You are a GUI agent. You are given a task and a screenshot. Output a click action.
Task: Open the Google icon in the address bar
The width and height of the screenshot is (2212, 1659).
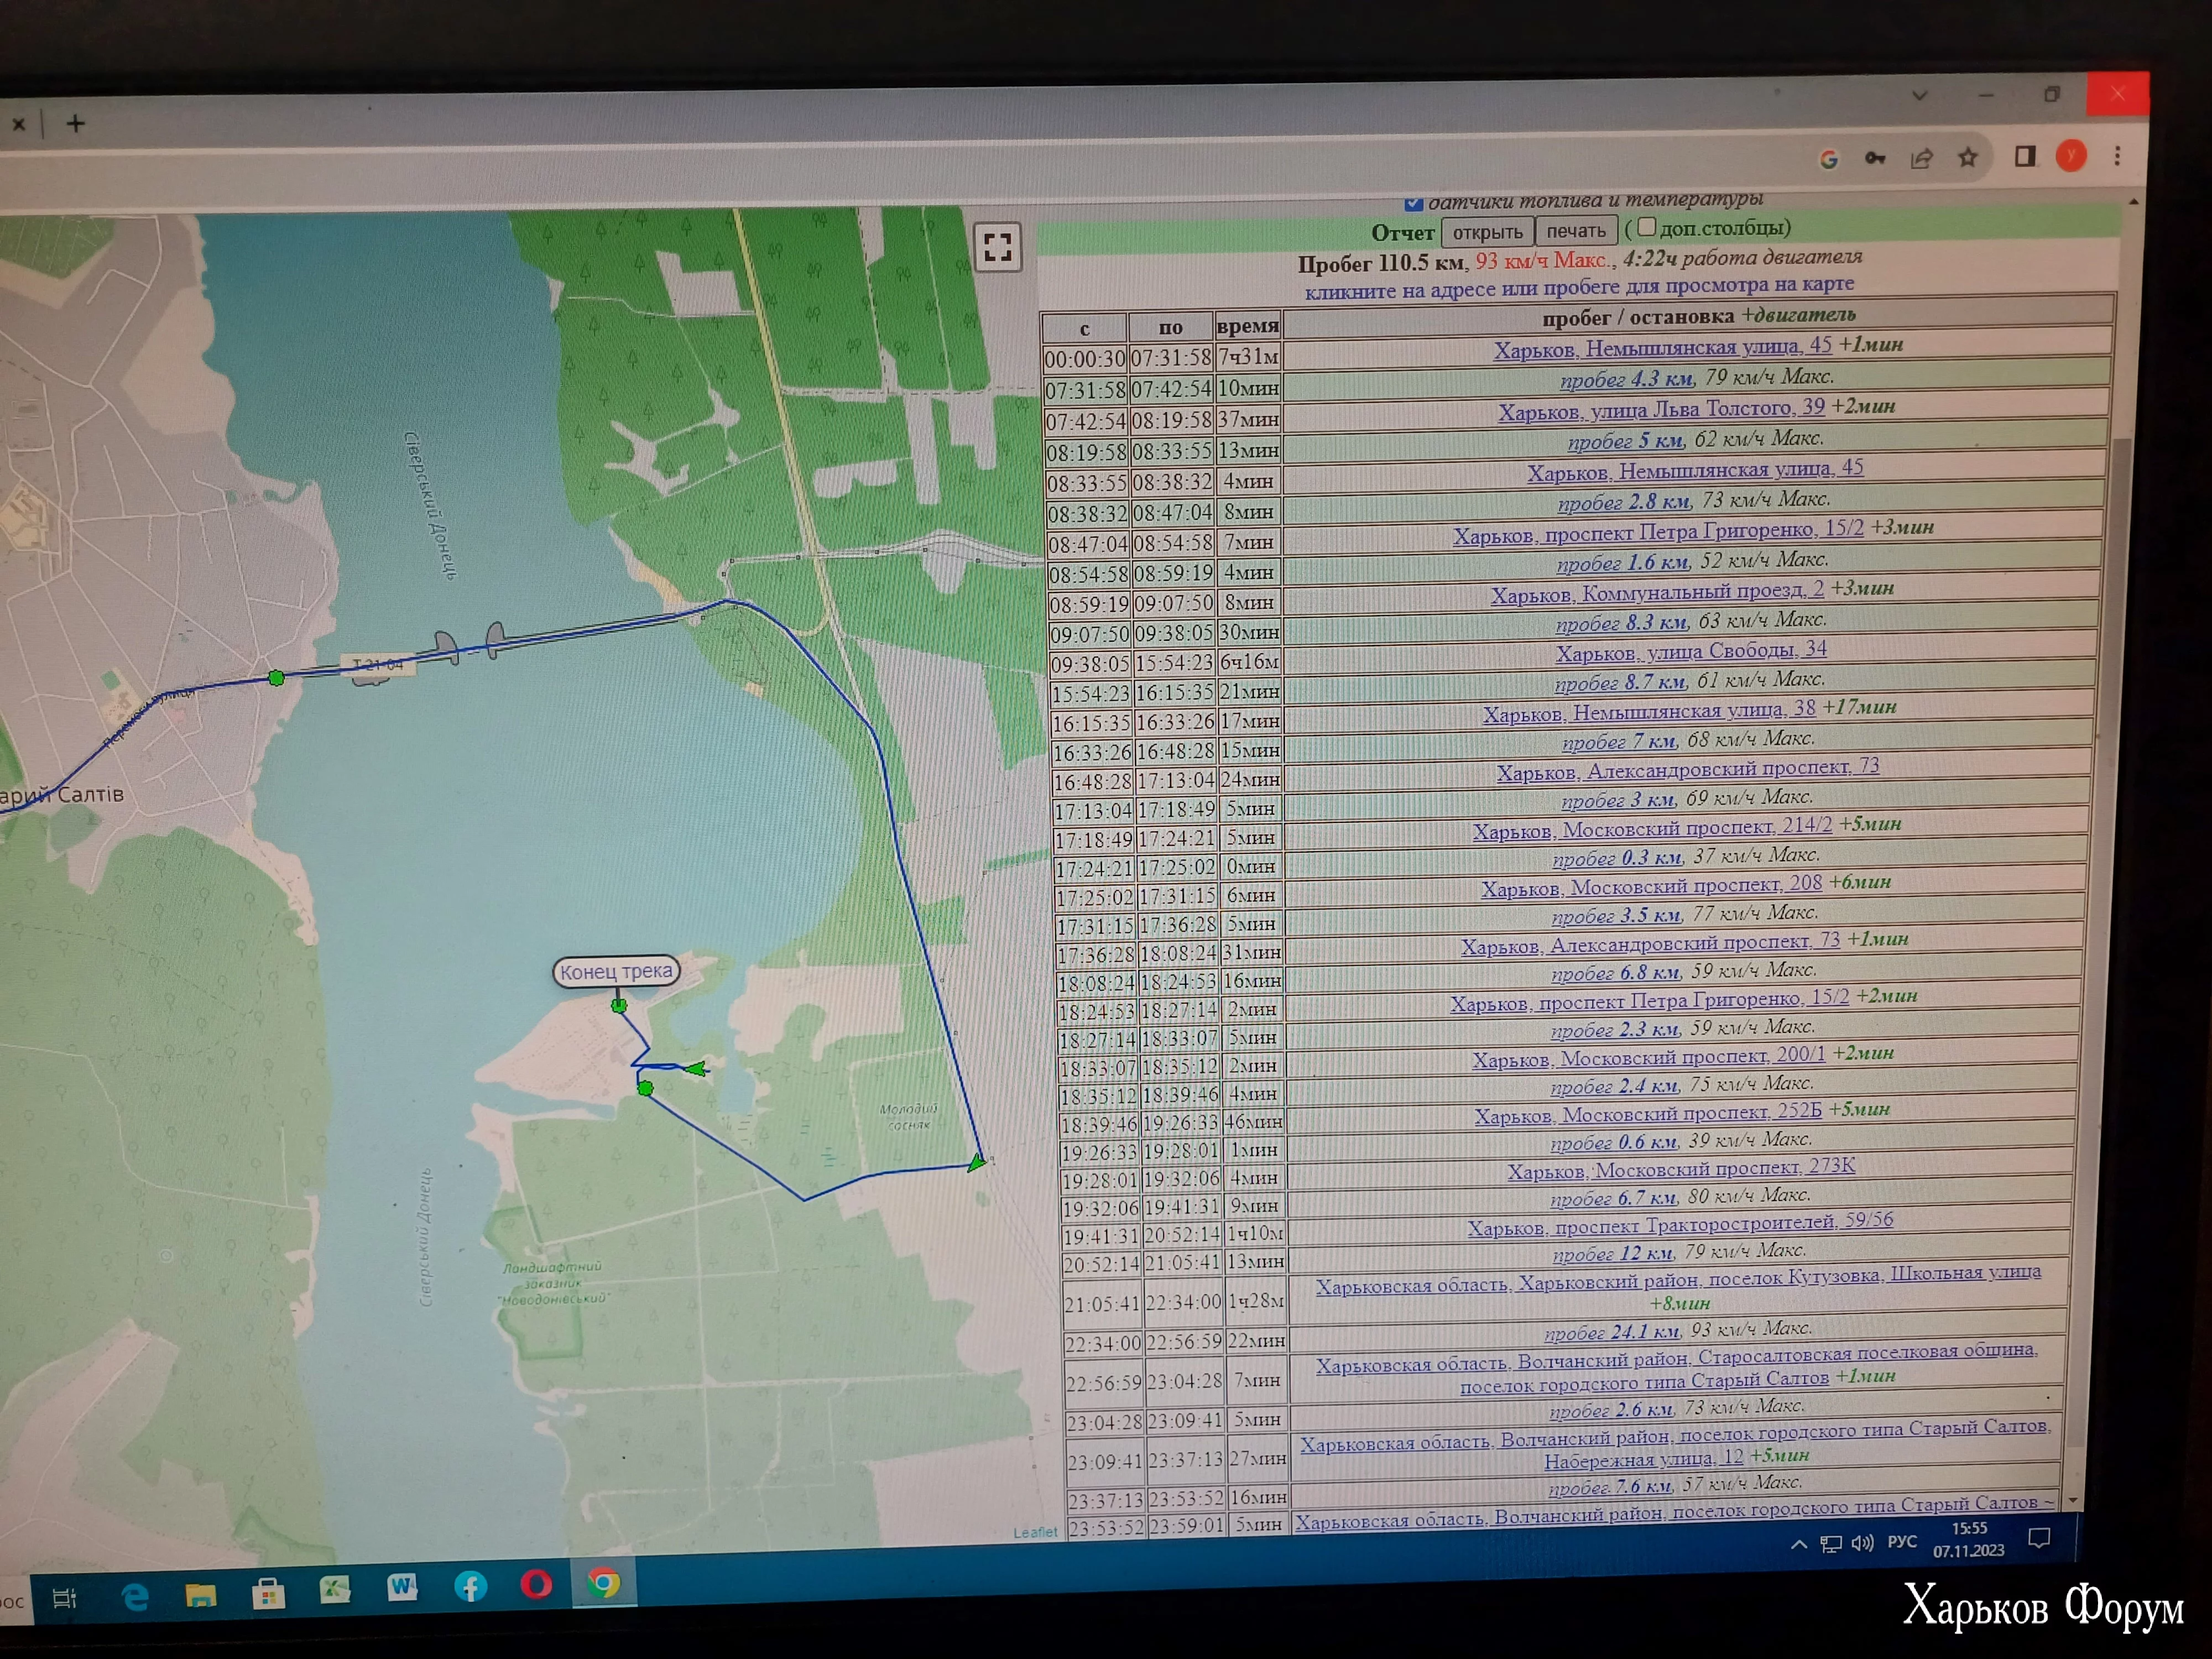click(x=1828, y=159)
